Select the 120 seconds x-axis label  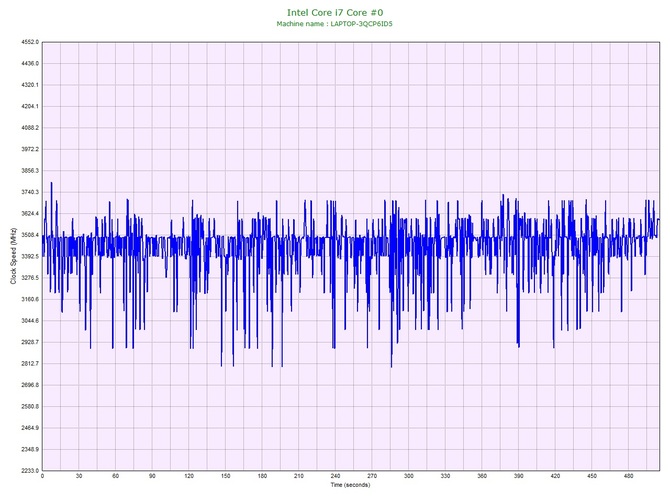189,476
